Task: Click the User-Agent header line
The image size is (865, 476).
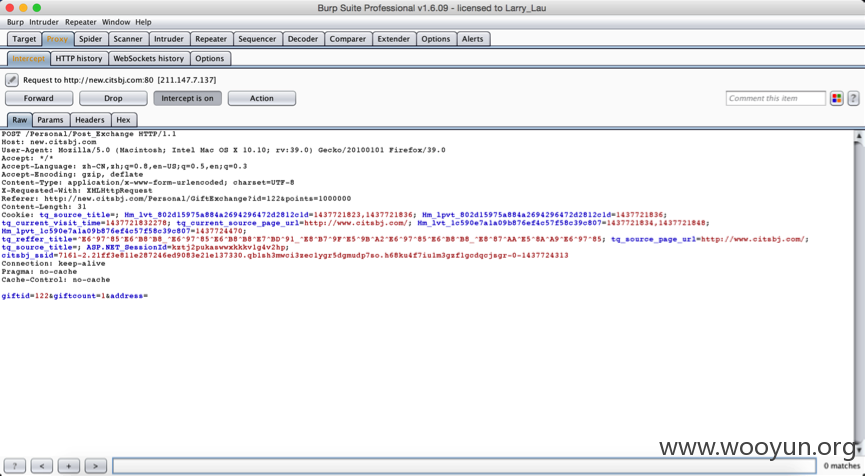Action: [223, 150]
